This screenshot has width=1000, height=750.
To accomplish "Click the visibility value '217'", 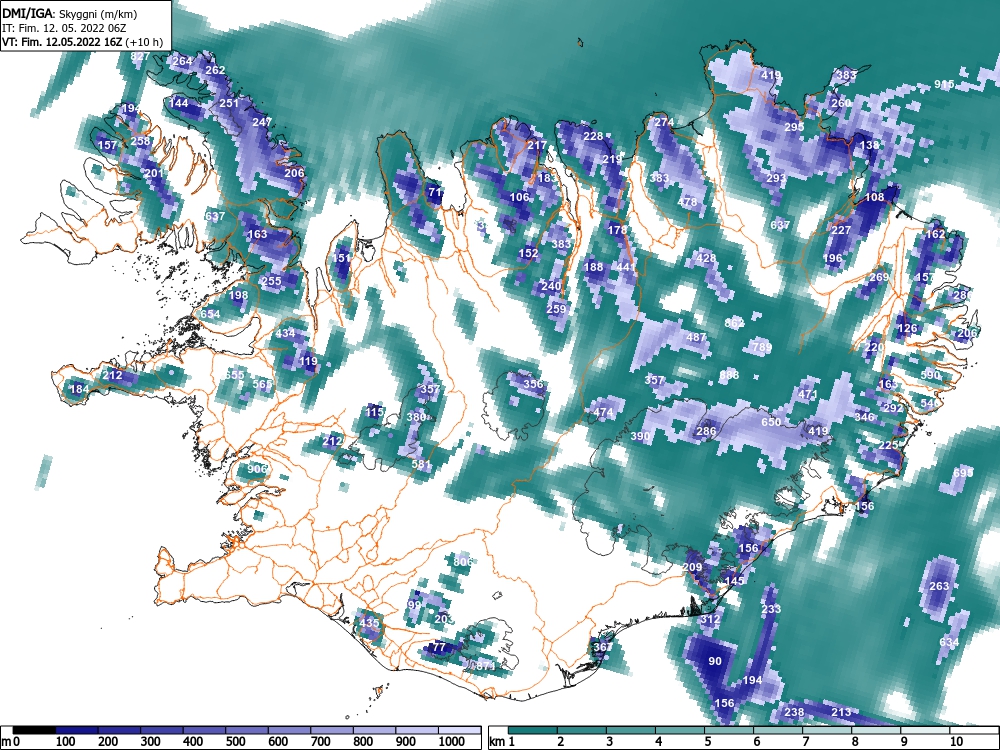I will tap(537, 145).
